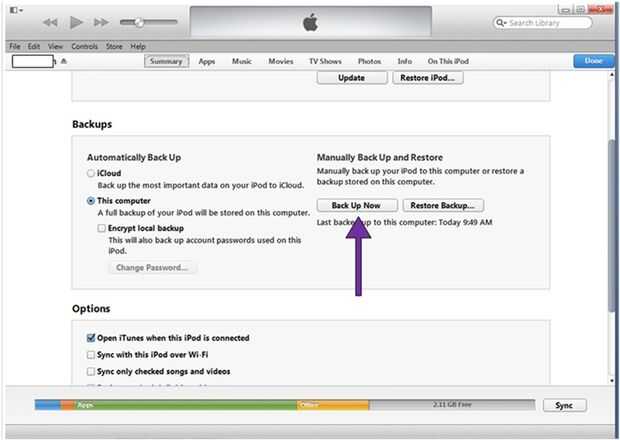Screen dimensions: 620x440
Task: Switch to the Photos tab
Action: 369,61
